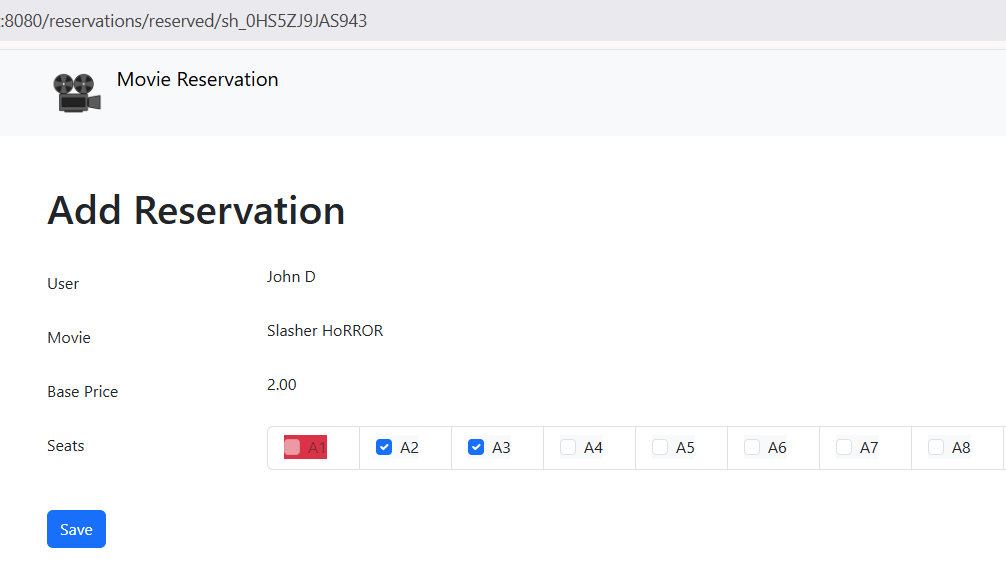This screenshot has width=1006, height=585.
Task: Check the A8 seat box
Action: [x=936, y=447]
